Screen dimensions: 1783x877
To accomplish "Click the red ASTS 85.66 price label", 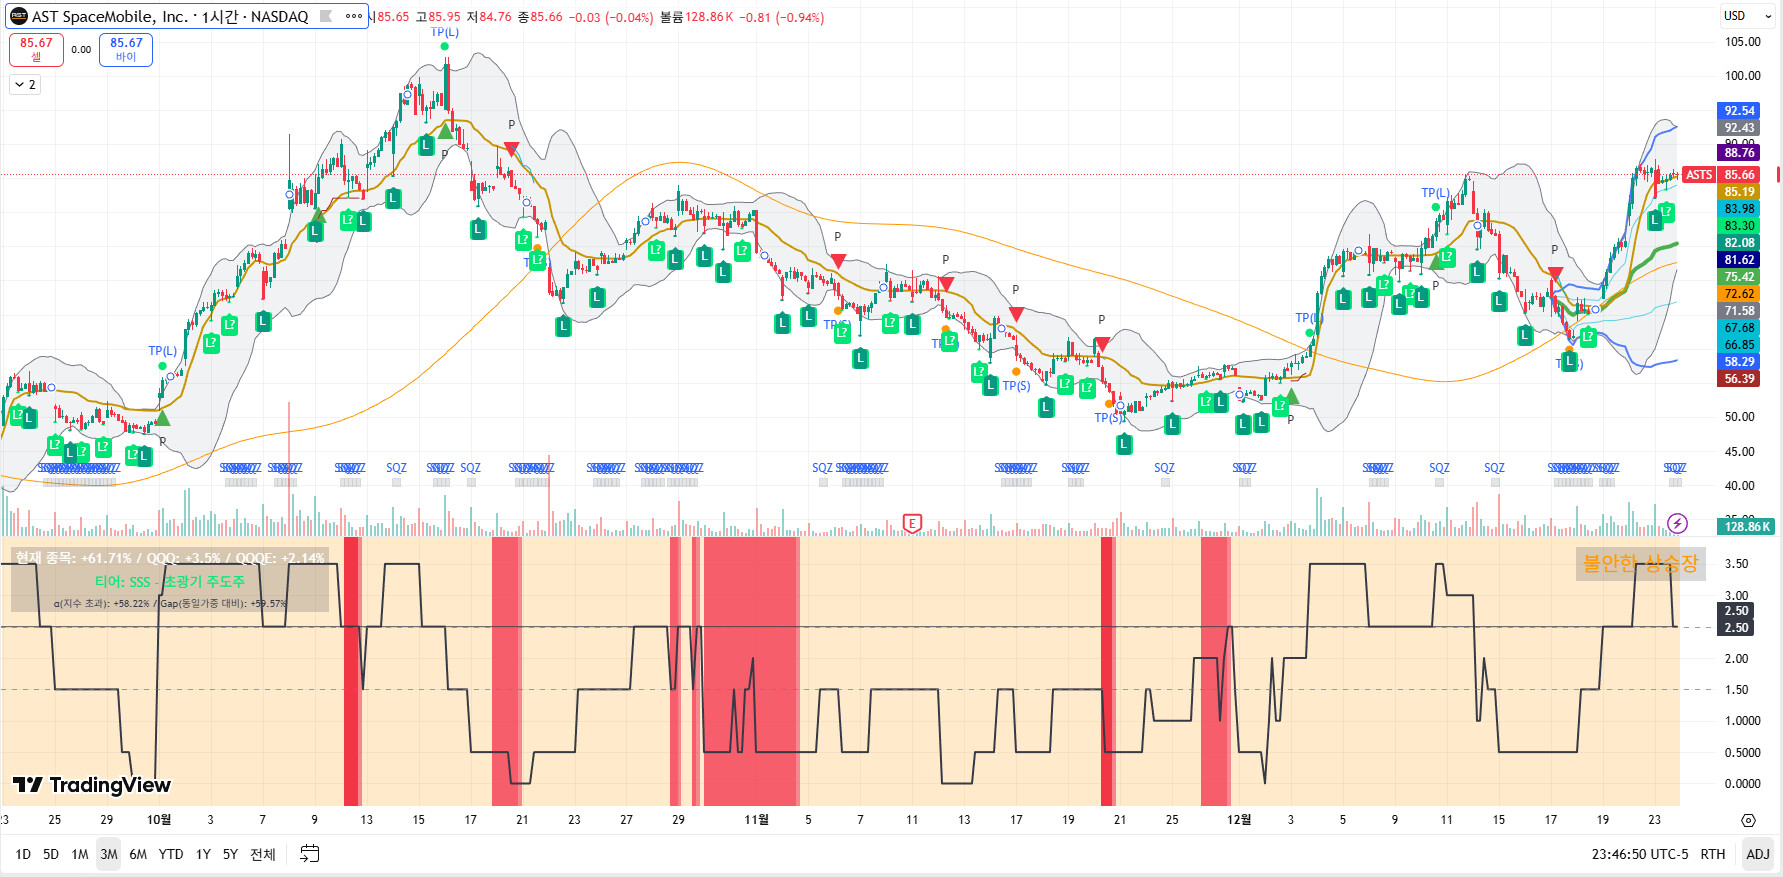I will pos(1720,175).
